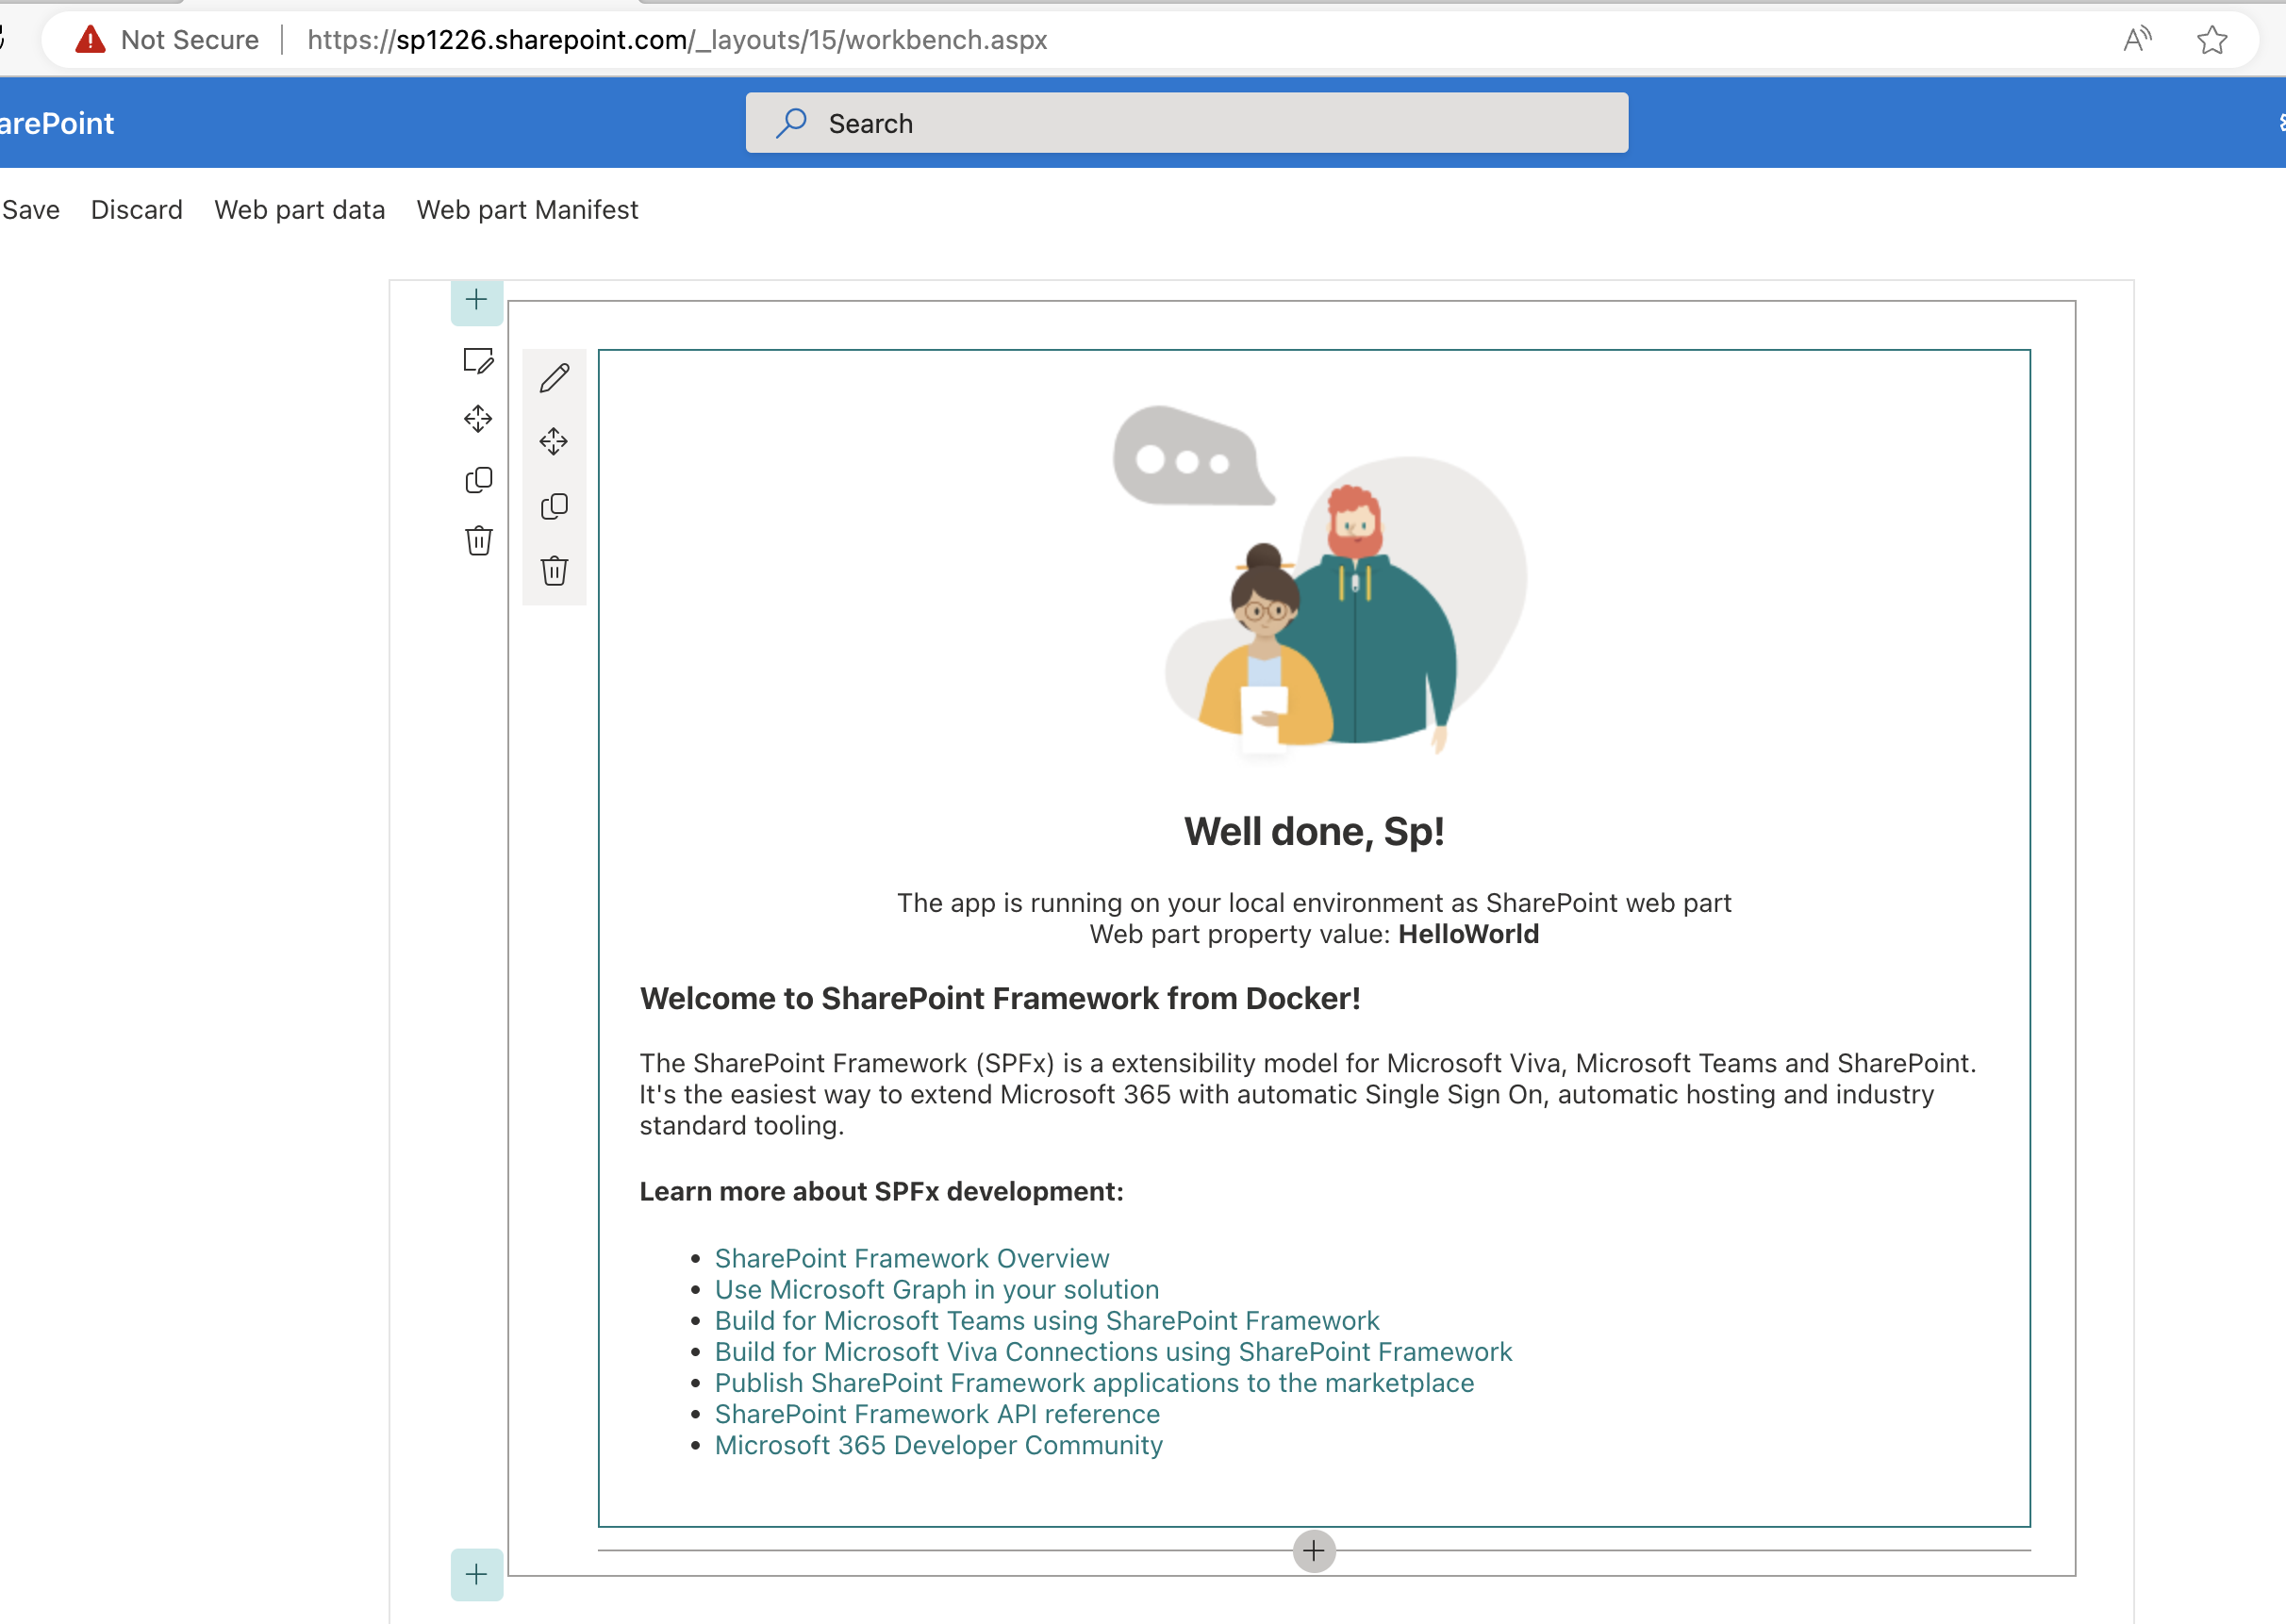The width and height of the screenshot is (2286, 1624).
Task: Click the Not Secure warning indicator
Action: tap(167, 40)
